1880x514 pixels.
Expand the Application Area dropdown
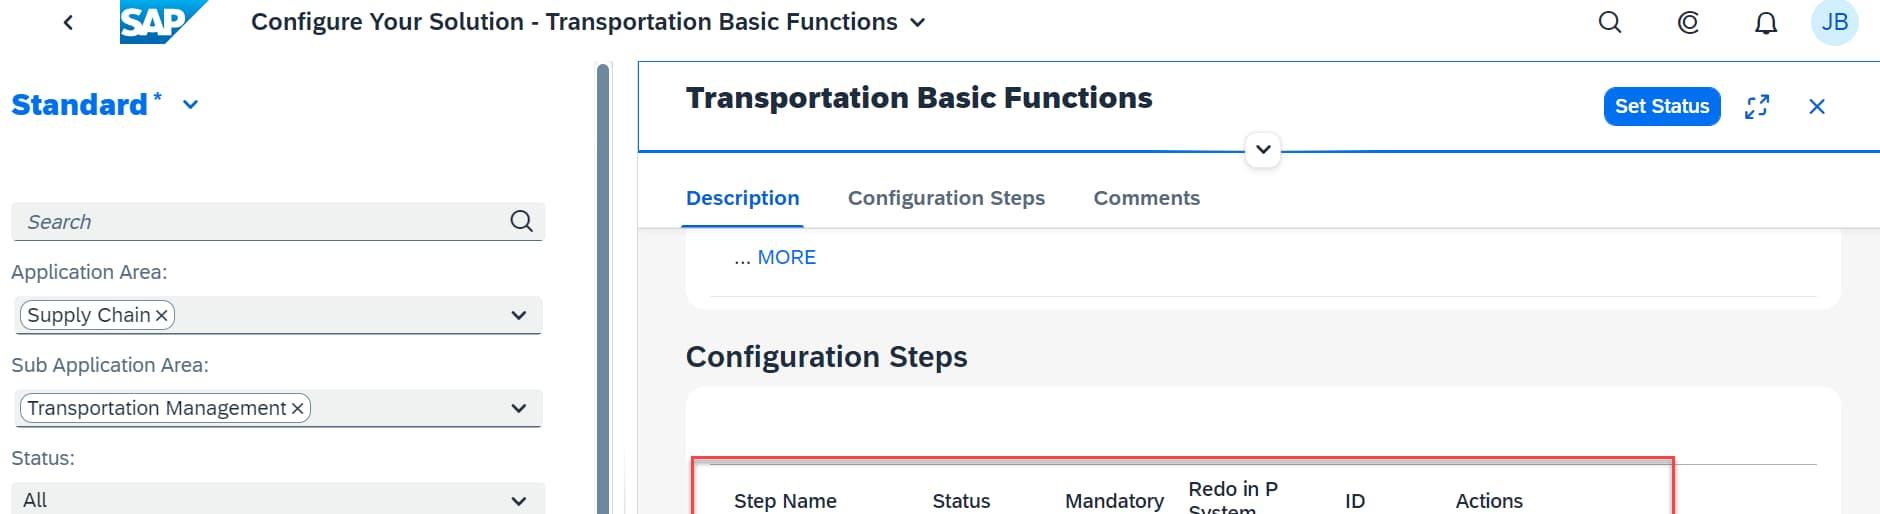pos(518,316)
